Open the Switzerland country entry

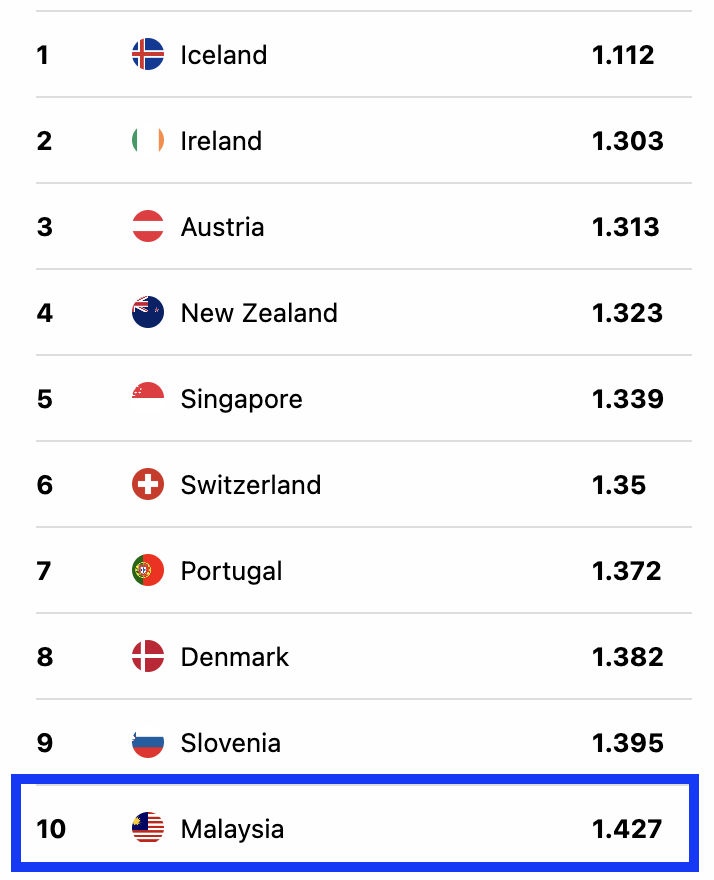tap(251, 485)
